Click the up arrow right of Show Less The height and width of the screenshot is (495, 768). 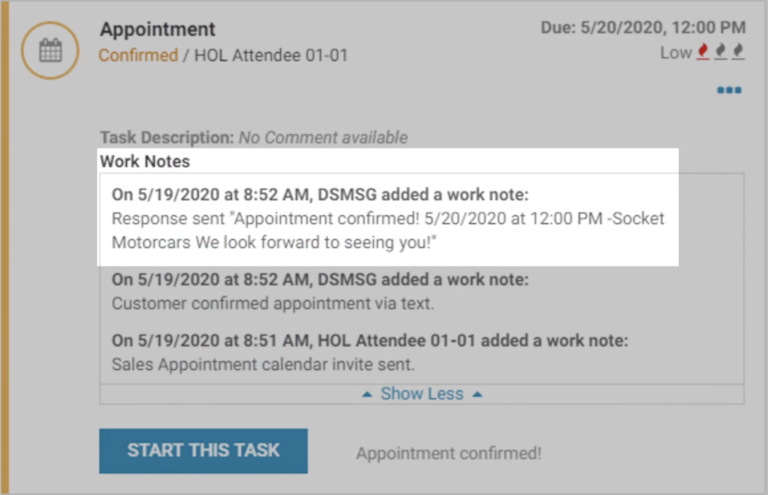click(477, 394)
